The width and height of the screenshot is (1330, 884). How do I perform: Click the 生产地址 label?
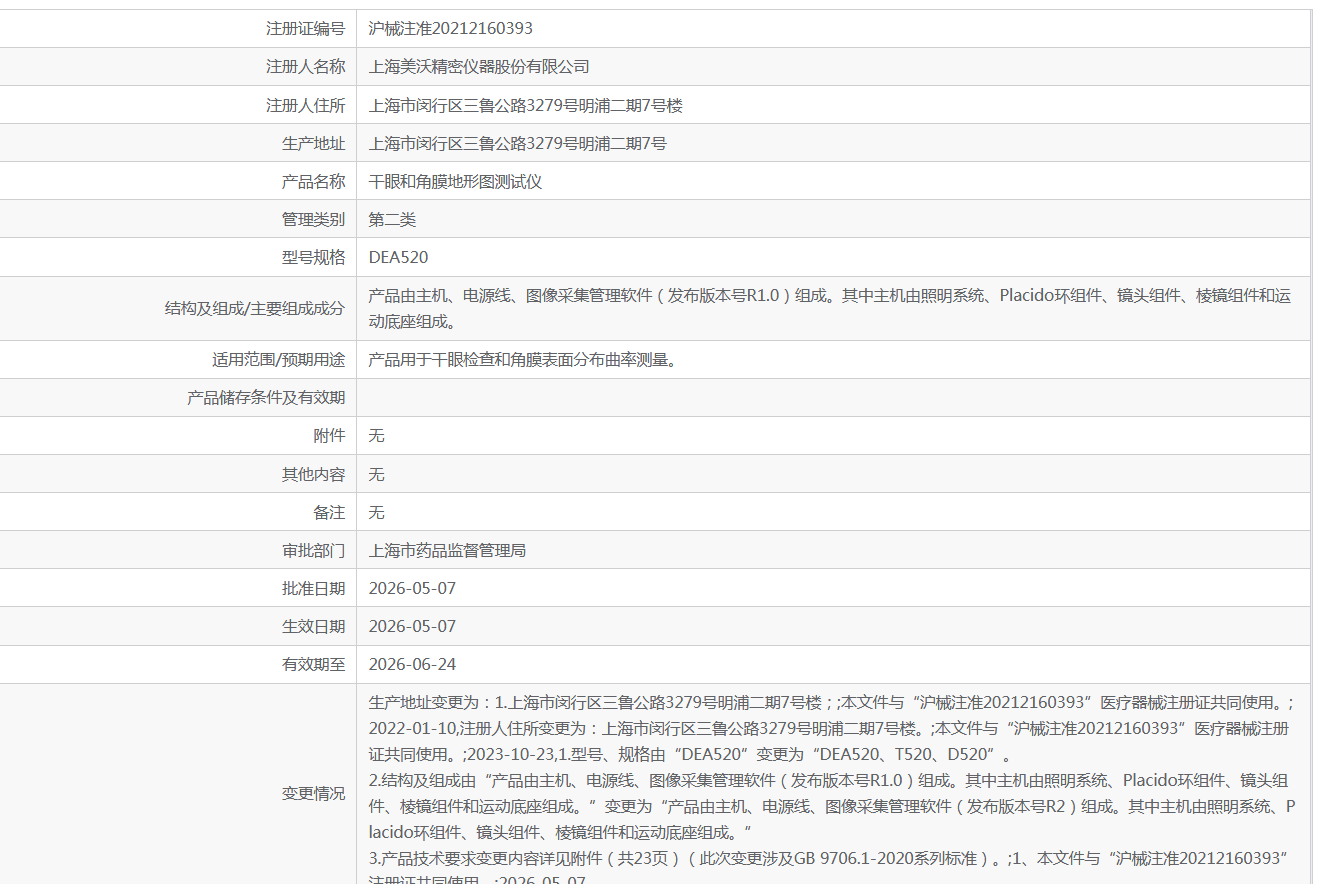[x=314, y=143]
